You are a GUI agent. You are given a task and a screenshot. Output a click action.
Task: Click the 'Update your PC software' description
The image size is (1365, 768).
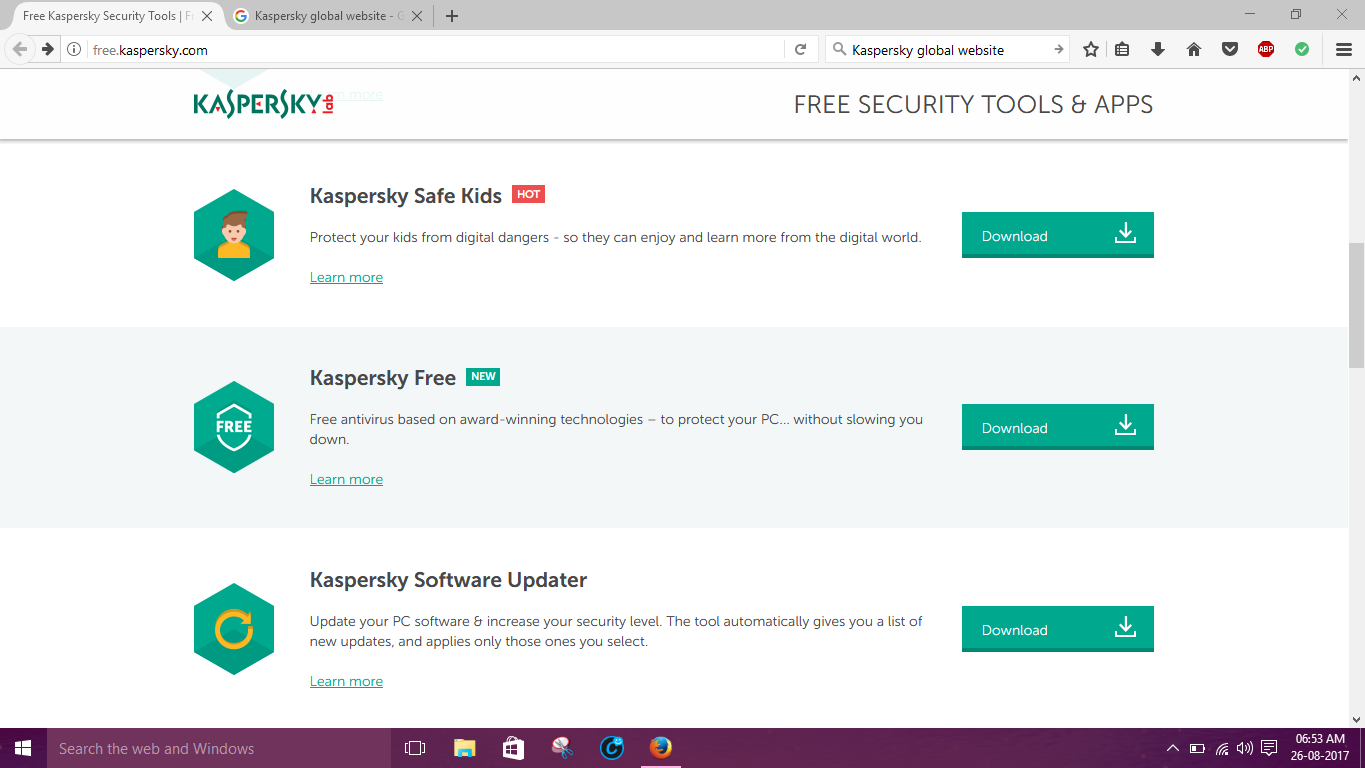616,631
